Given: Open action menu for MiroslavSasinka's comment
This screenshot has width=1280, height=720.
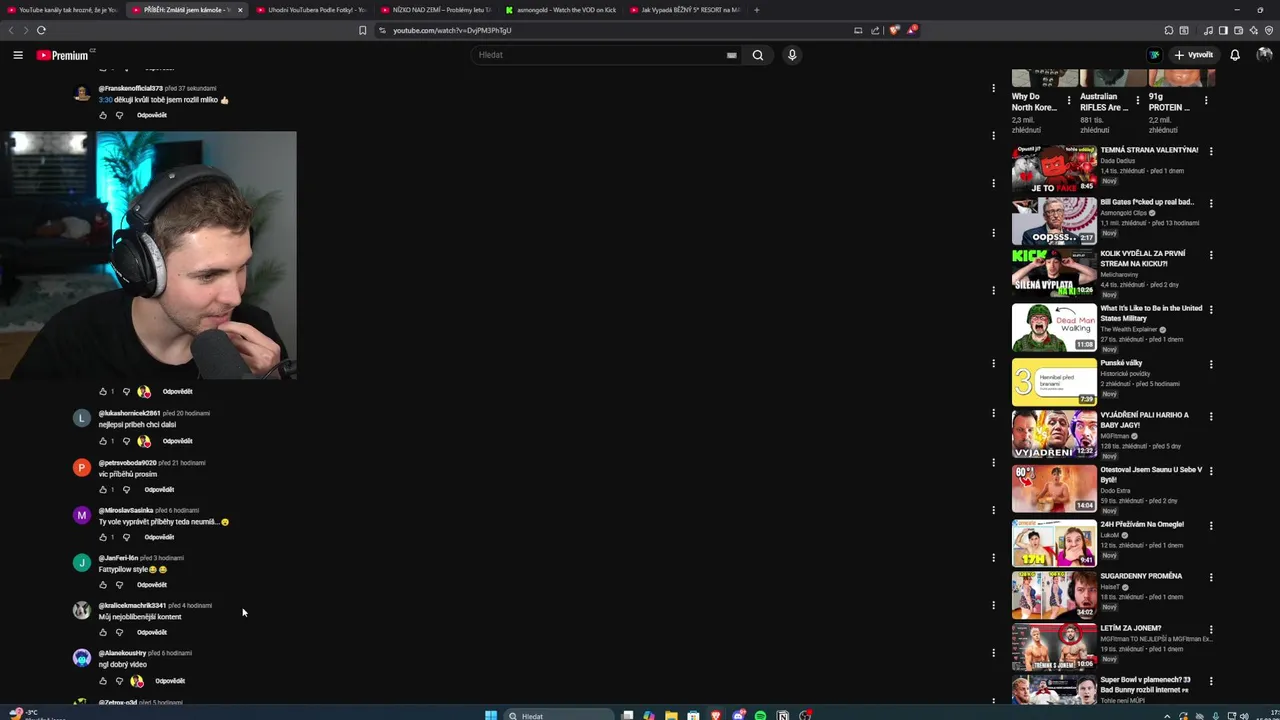Looking at the screenshot, I should click(x=993, y=510).
